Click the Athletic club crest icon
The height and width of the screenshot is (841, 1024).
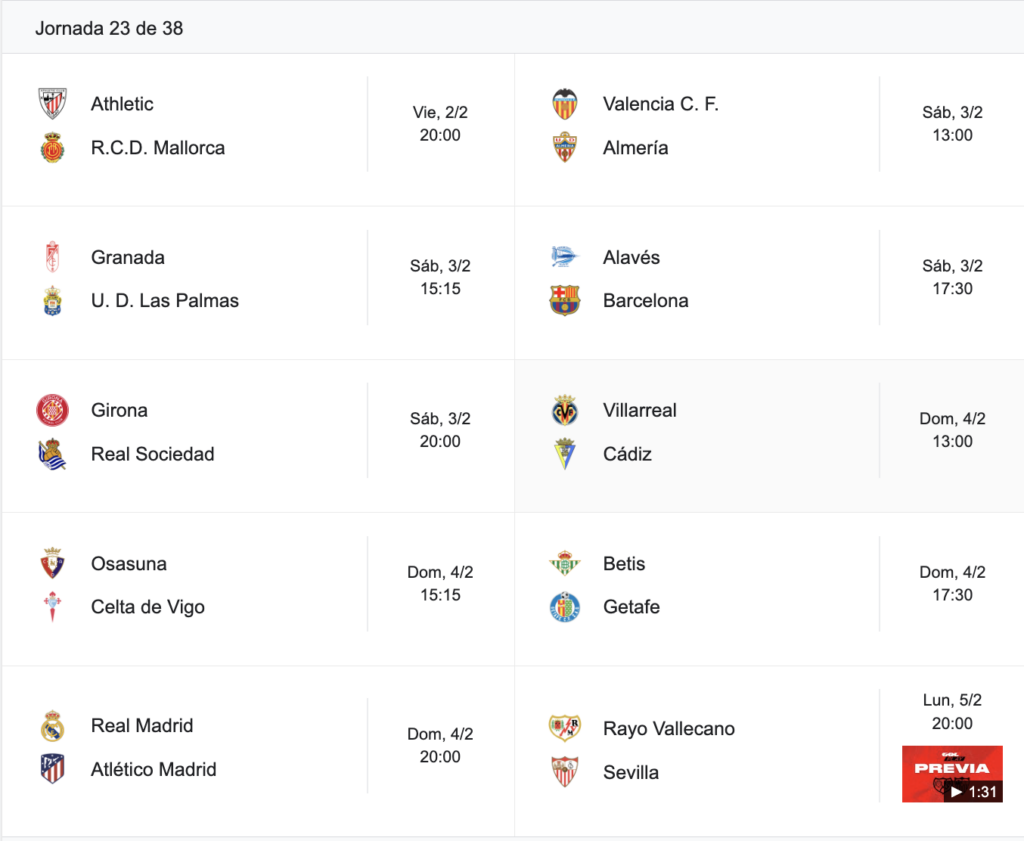[52, 103]
